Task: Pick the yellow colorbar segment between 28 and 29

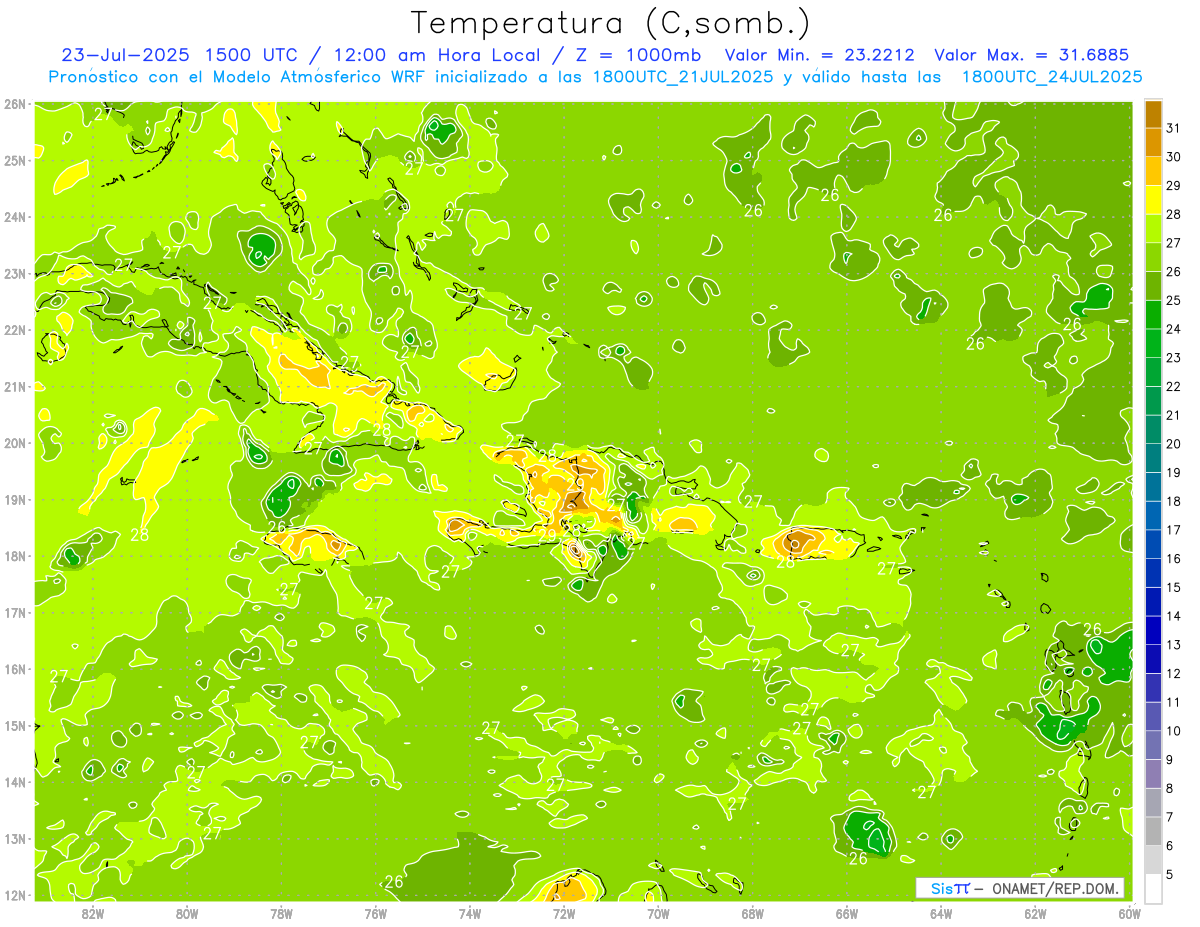Action: pyautogui.click(x=1153, y=200)
